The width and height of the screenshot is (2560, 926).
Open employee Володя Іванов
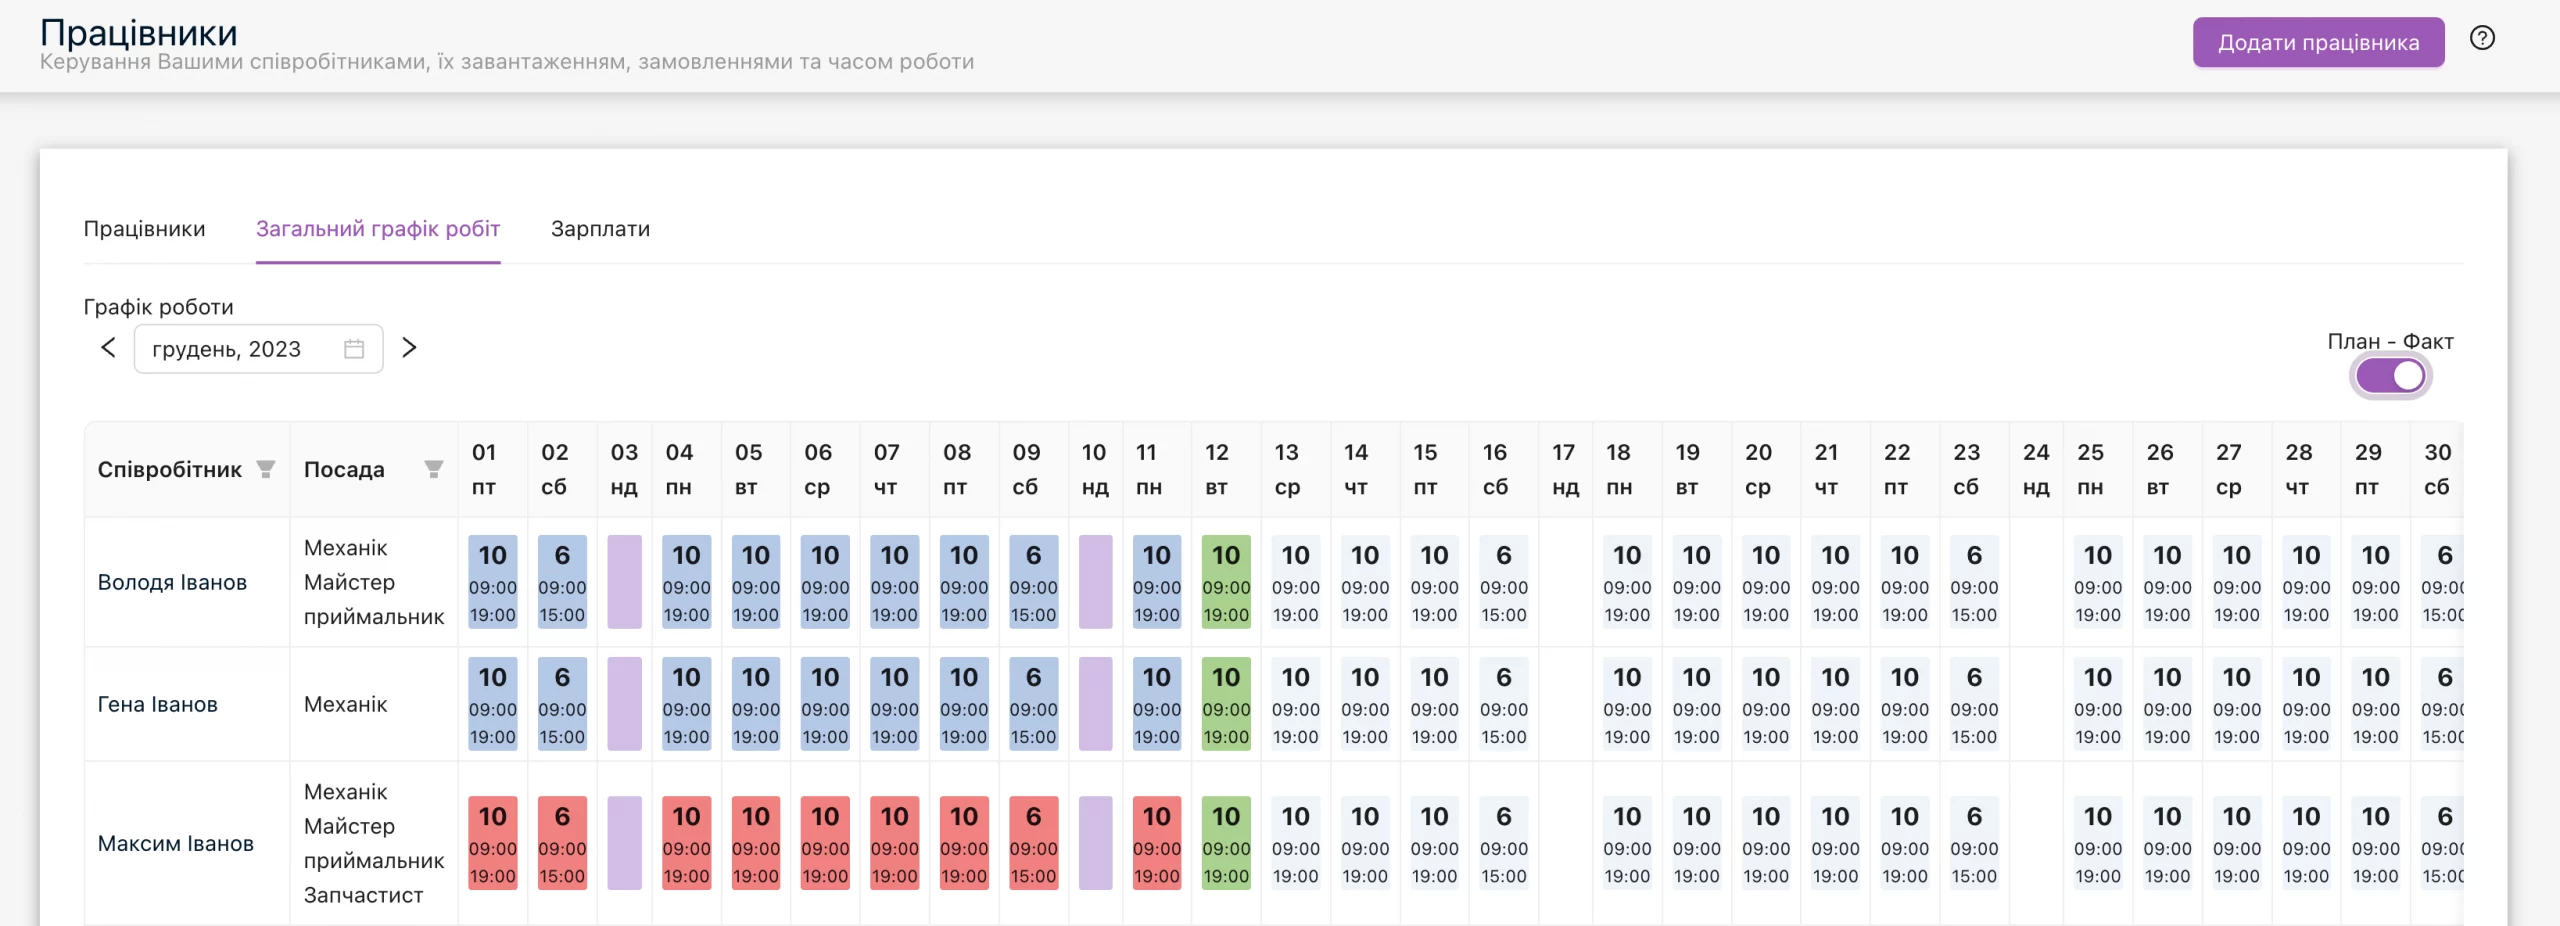[172, 582]
